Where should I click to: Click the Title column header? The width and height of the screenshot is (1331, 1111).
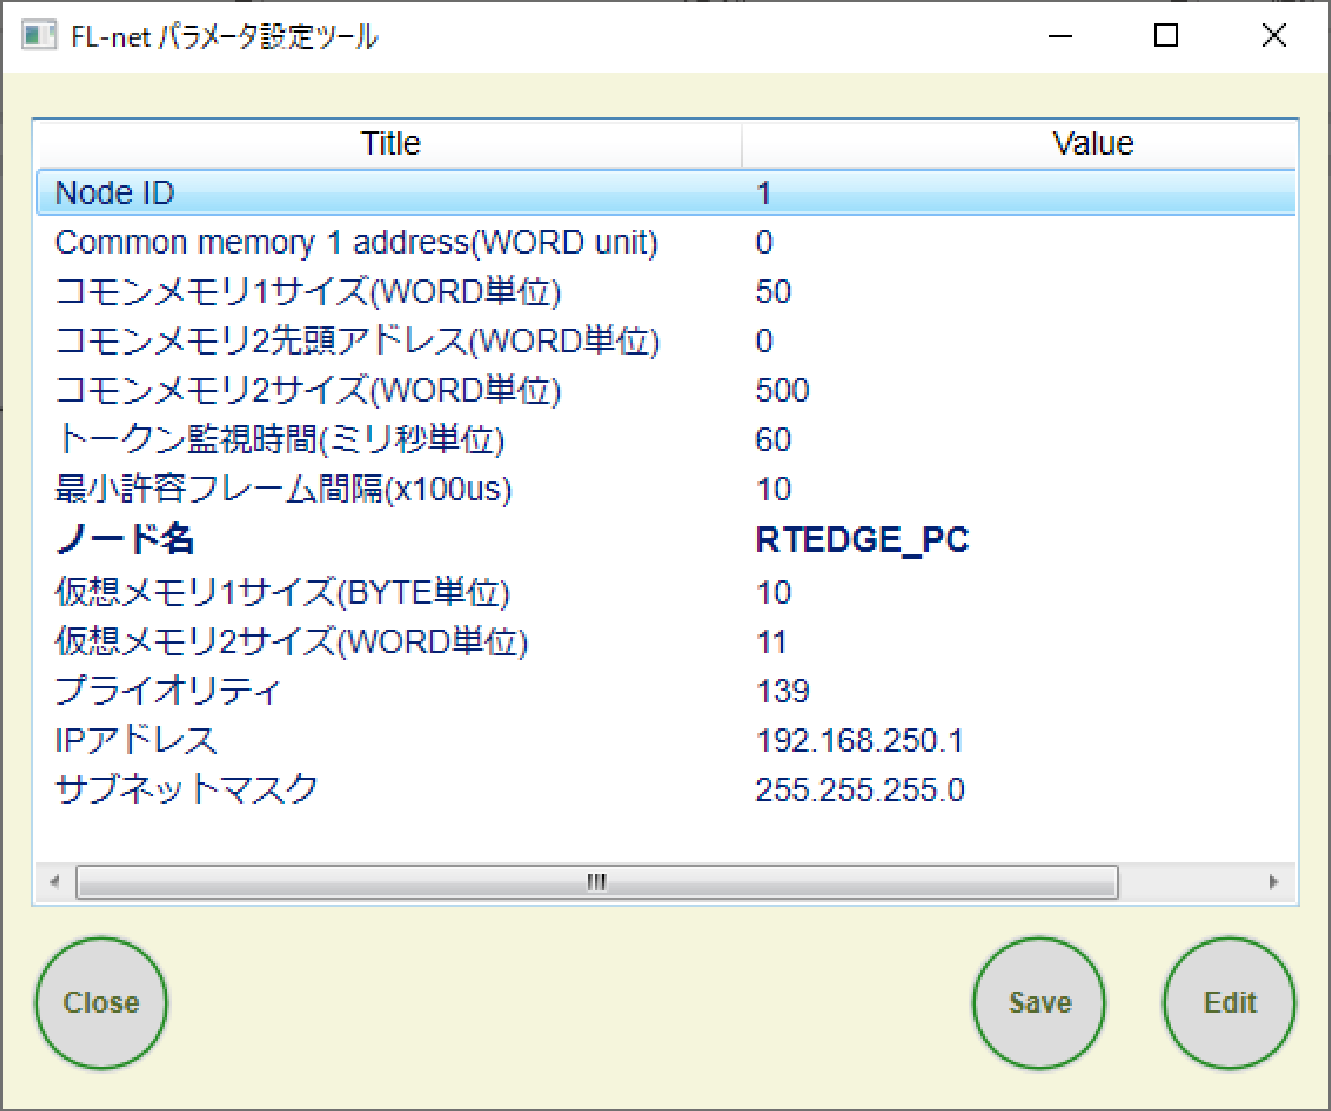coord(390,144)
